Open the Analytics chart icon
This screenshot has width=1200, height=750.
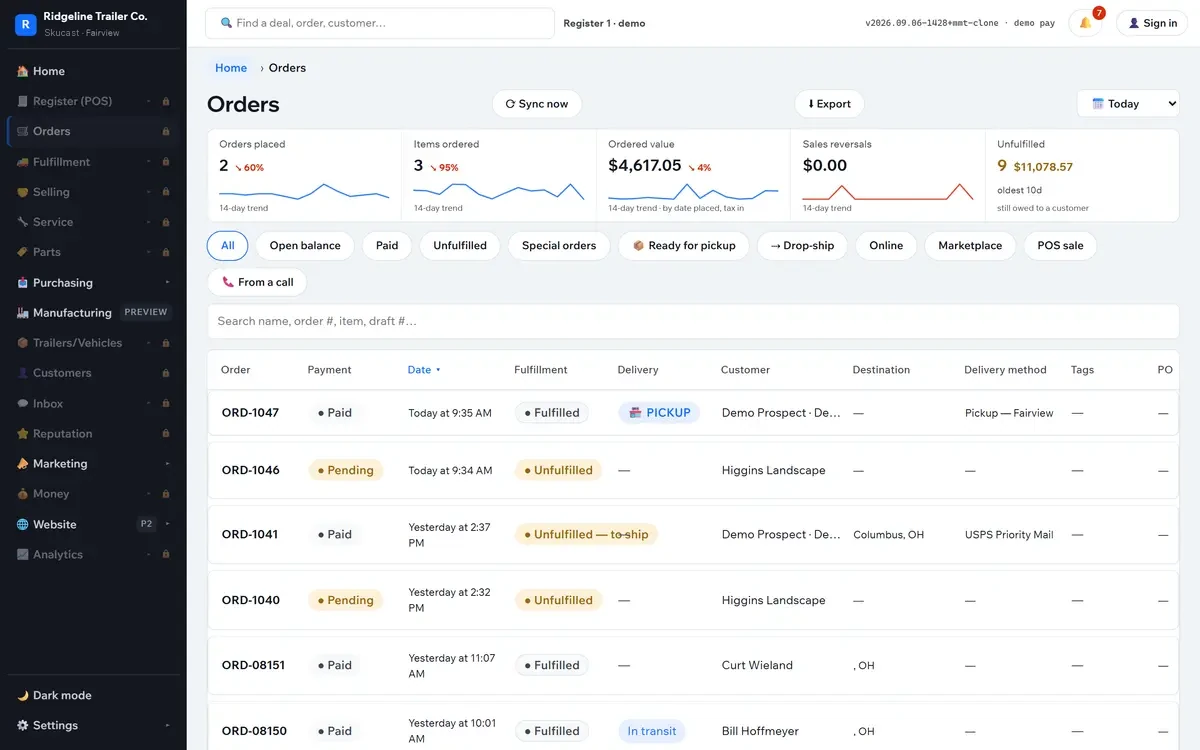pos(22,555)
